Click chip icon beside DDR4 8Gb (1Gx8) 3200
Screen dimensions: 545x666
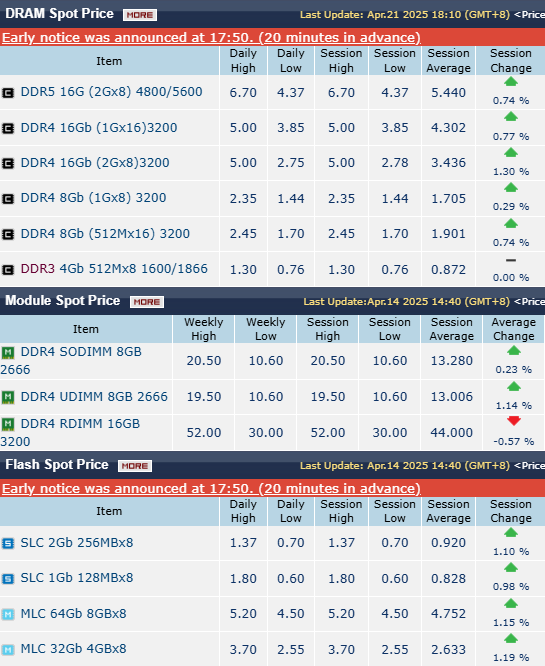(x=8, y=198)
